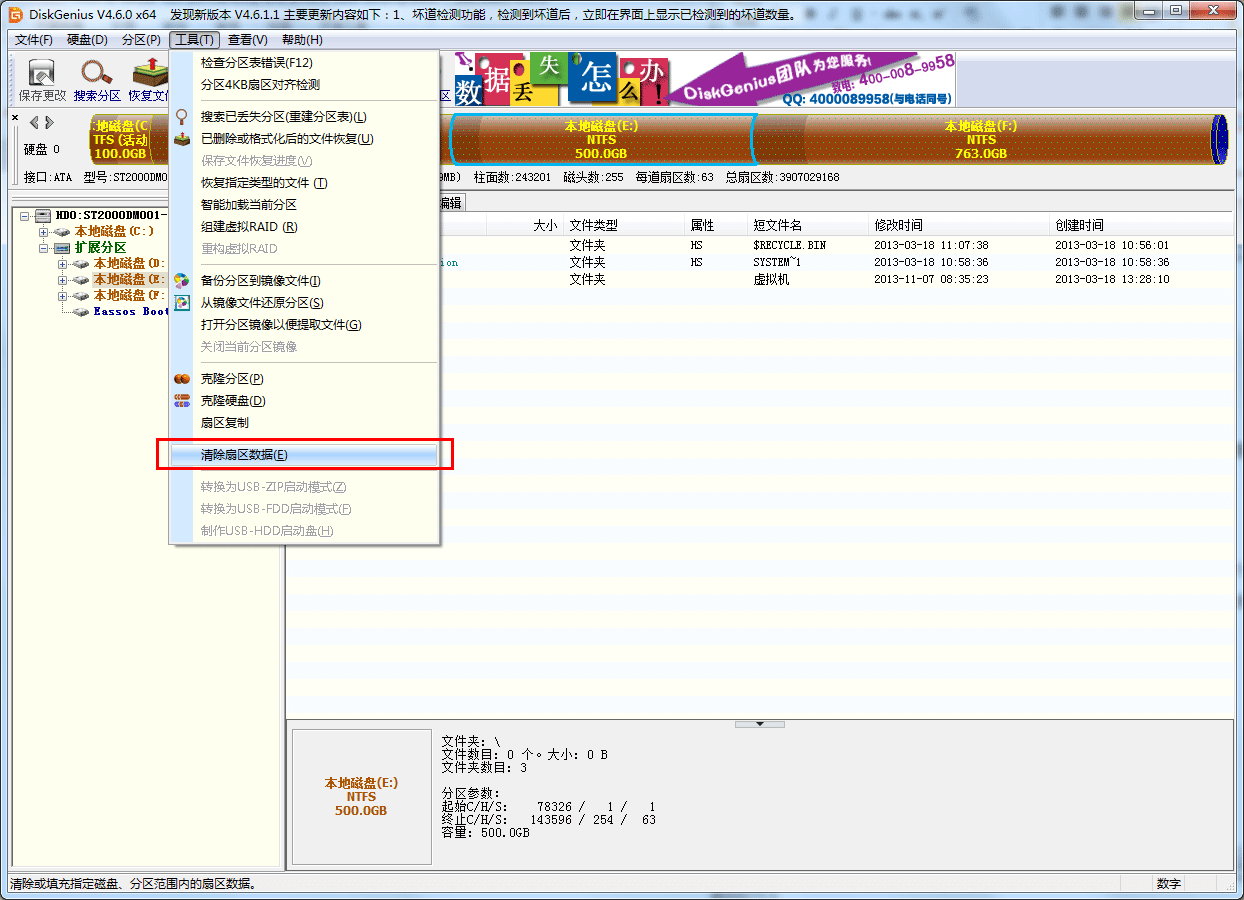Click the 从镜像文件还原分区 menu icon

tap(181, 302)
